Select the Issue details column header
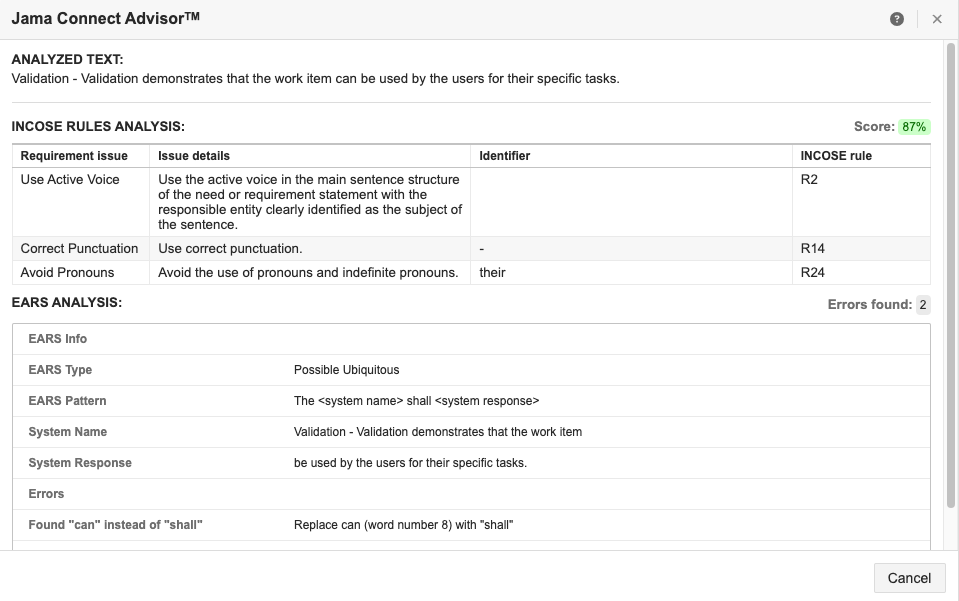Screen dimensions: 959x601 [x=194, y=156]
